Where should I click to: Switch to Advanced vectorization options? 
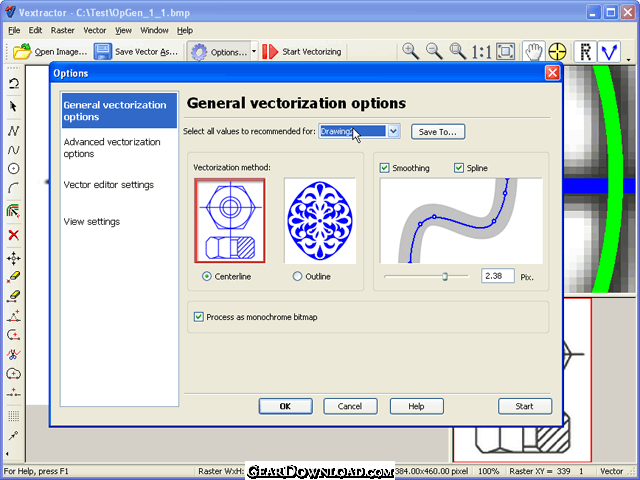(112, 148)
